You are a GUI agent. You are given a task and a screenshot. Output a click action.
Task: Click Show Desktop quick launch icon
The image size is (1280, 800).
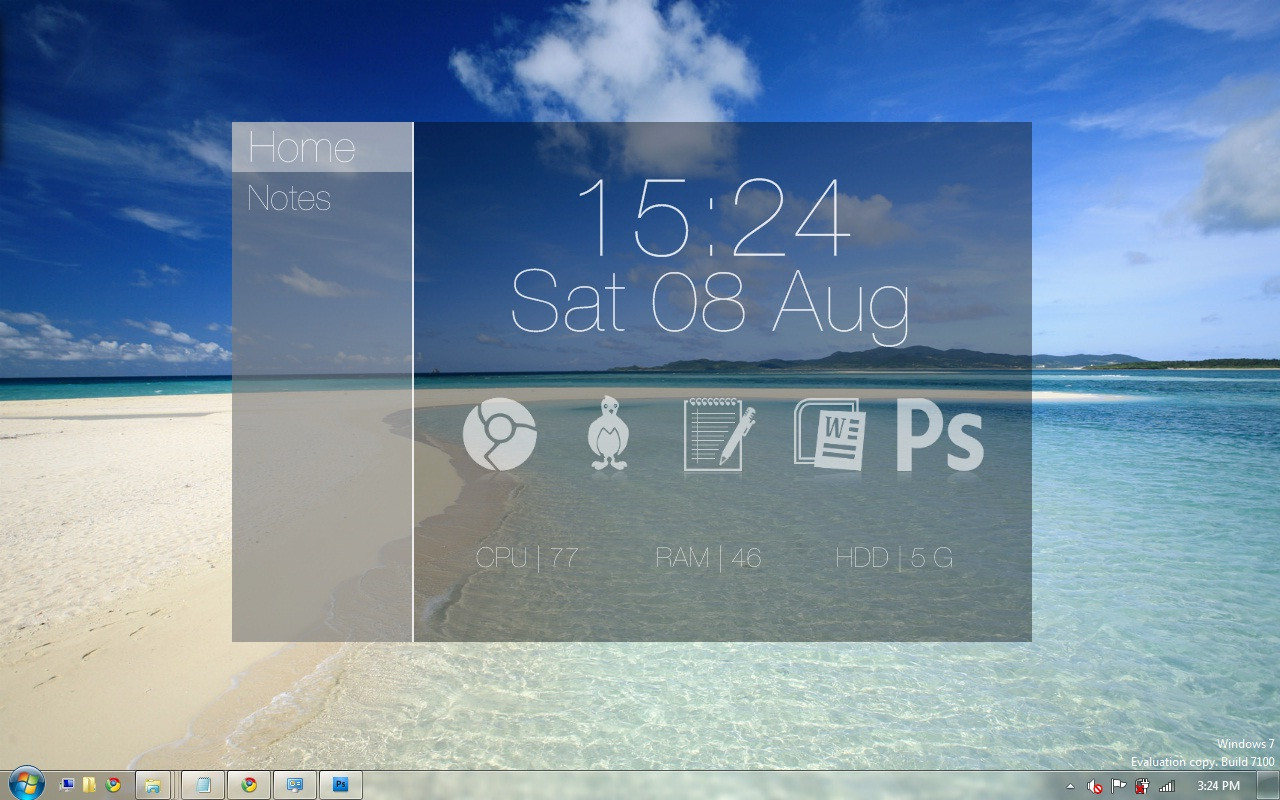(x=67, y=785)
